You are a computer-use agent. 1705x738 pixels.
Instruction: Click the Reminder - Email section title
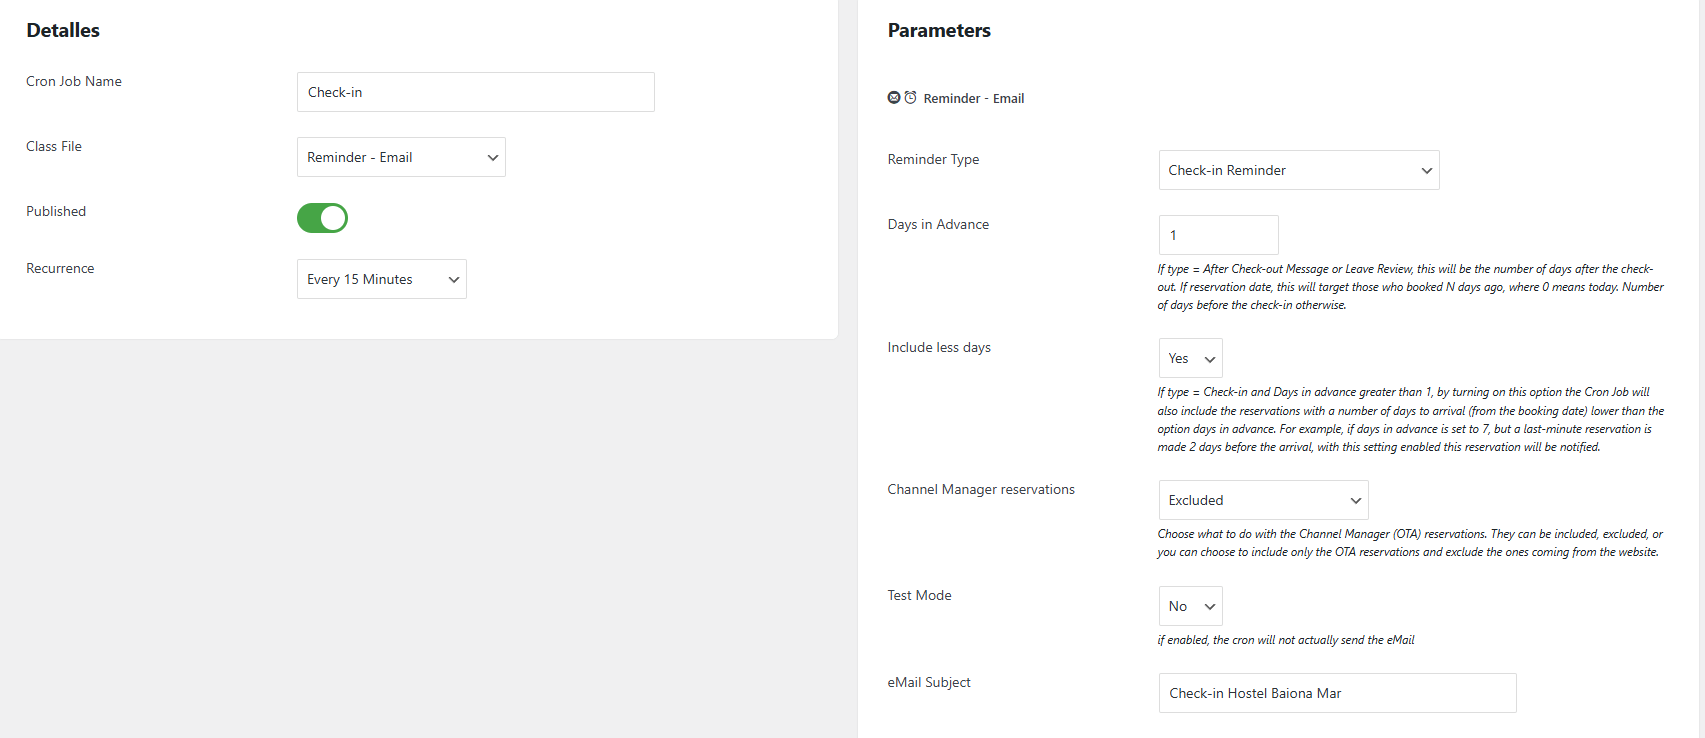click(973, 98)
